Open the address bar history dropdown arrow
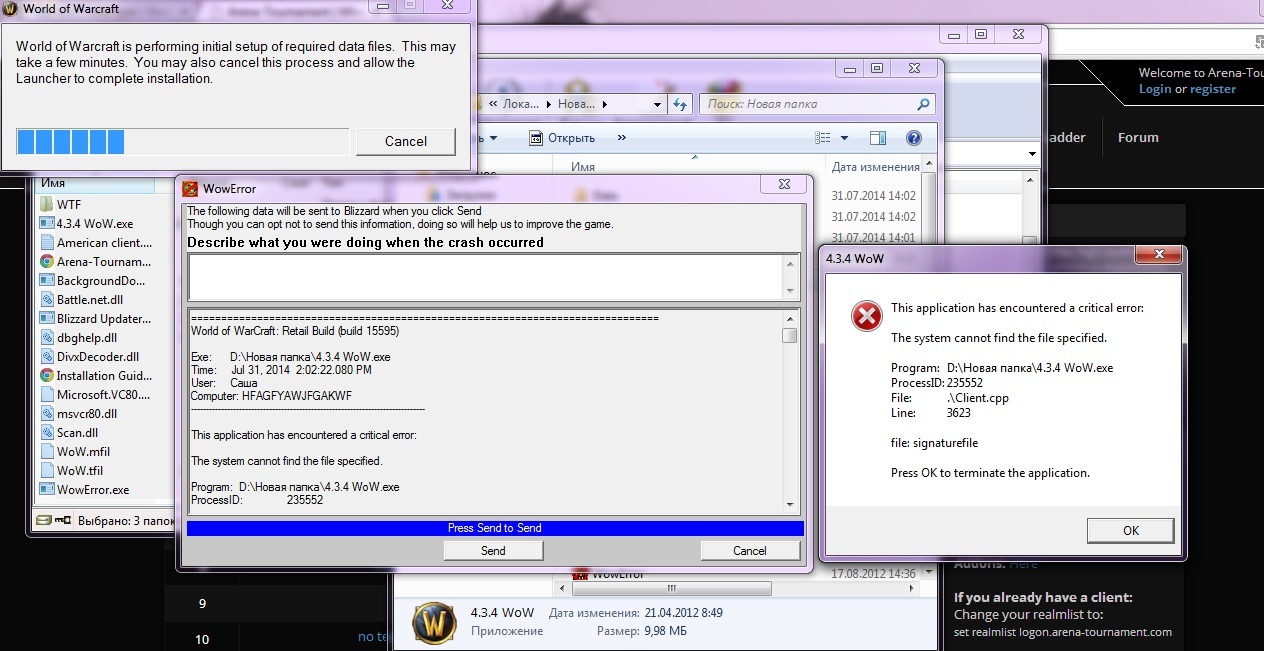This screenshot has height=651, width=1264. 657,104
